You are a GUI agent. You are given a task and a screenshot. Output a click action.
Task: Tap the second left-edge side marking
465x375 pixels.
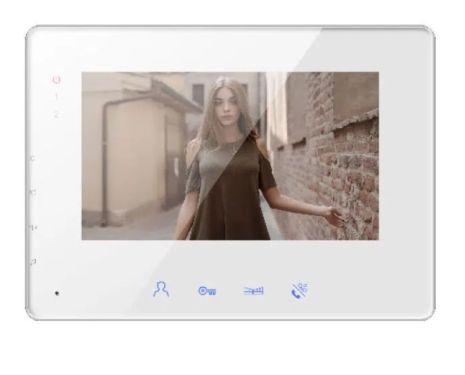click(x=33, y=192)
